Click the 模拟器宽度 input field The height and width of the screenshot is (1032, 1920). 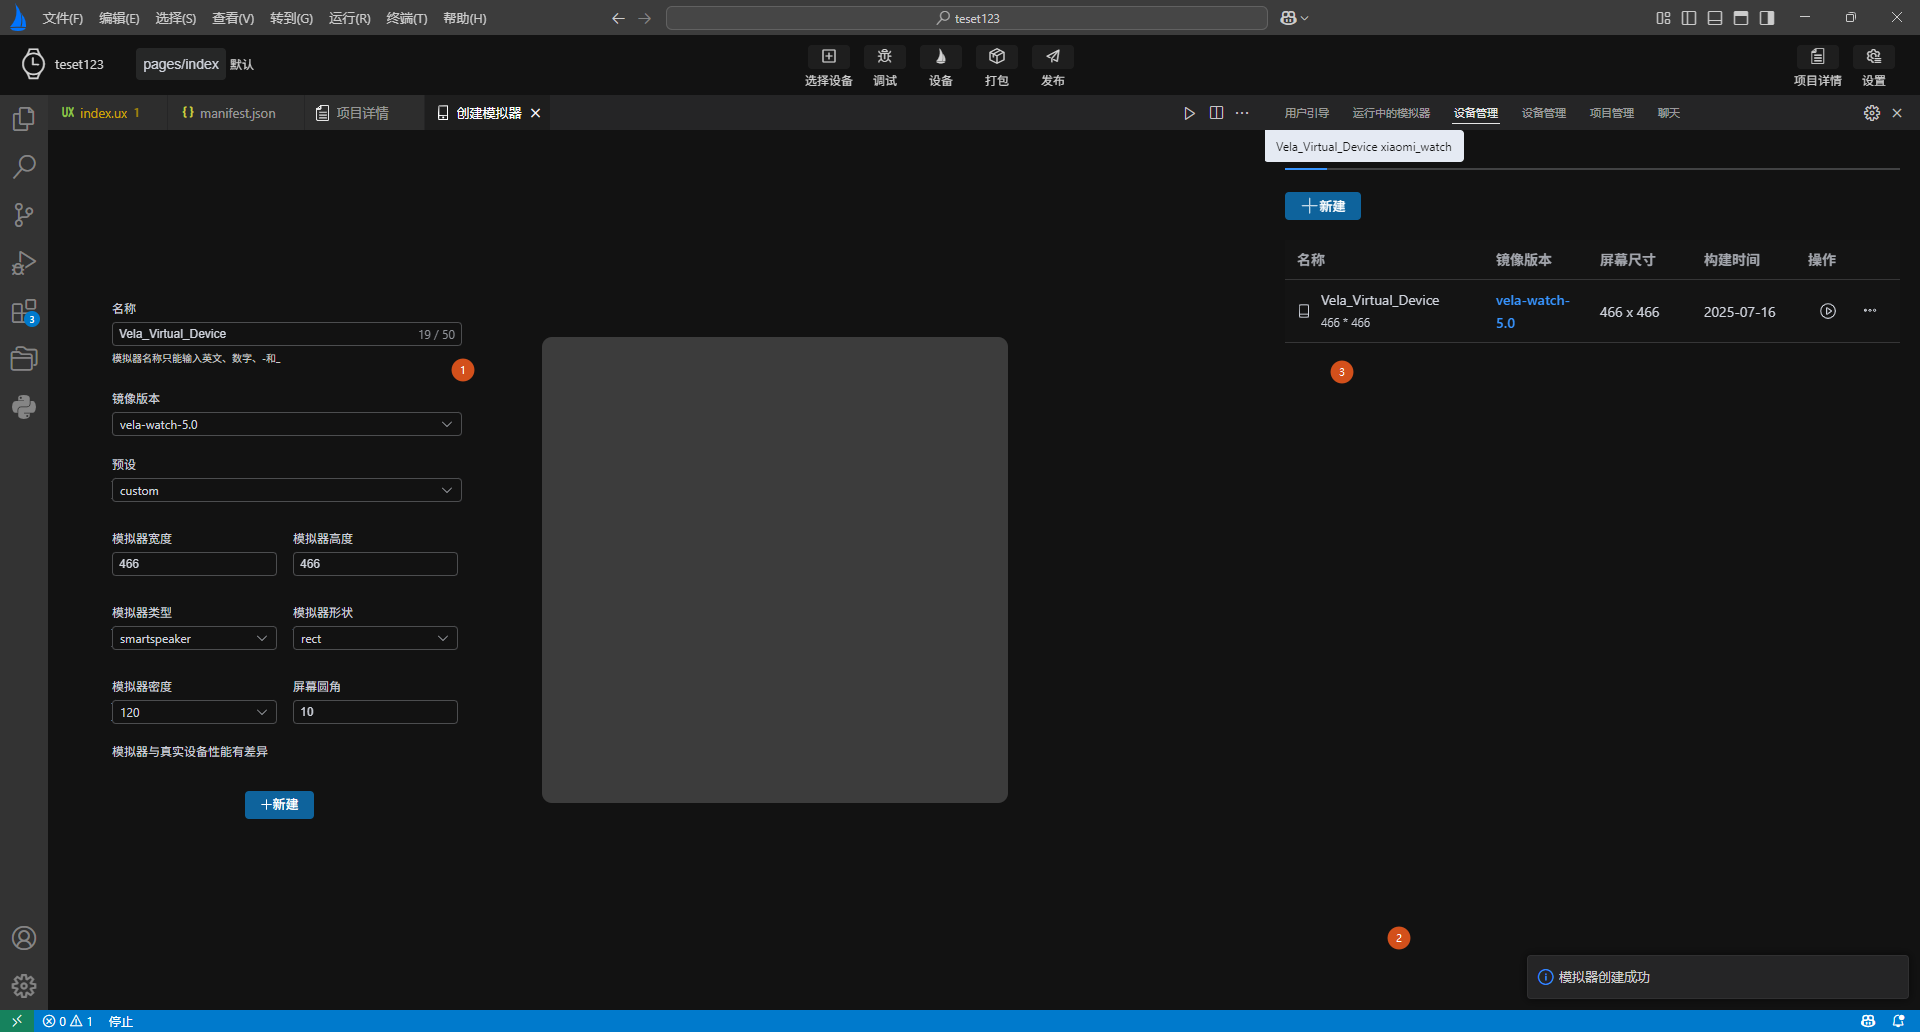(194, 564)
